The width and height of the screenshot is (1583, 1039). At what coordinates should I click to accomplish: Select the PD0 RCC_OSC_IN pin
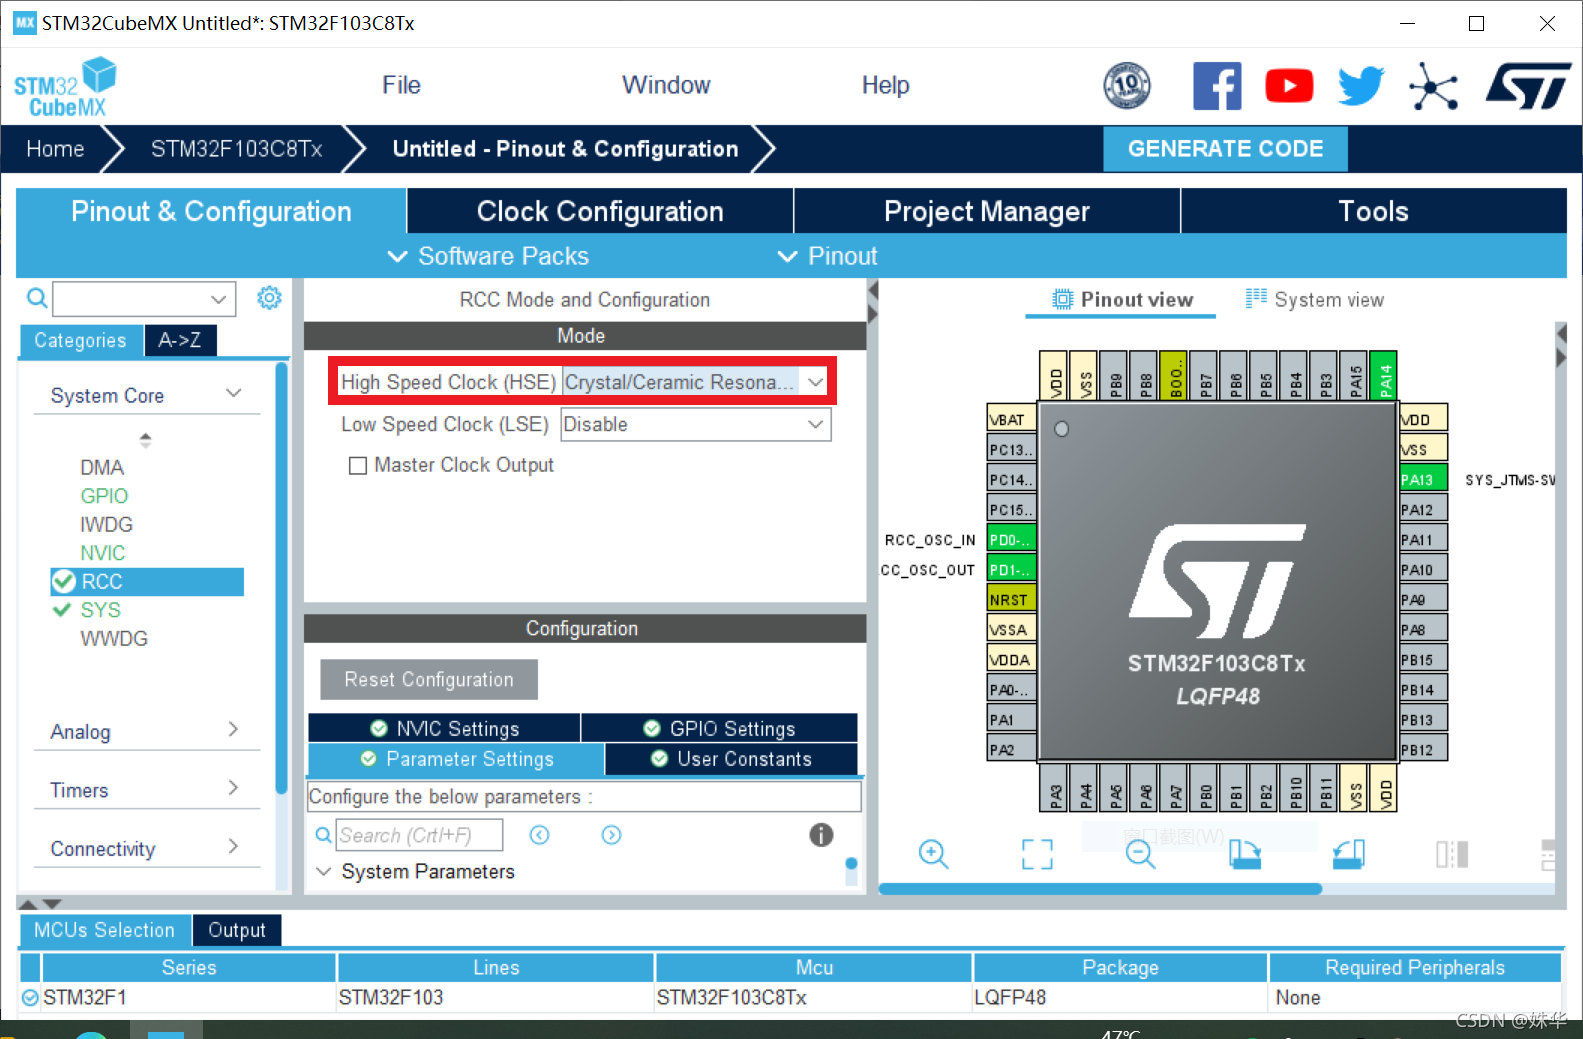1011,539
